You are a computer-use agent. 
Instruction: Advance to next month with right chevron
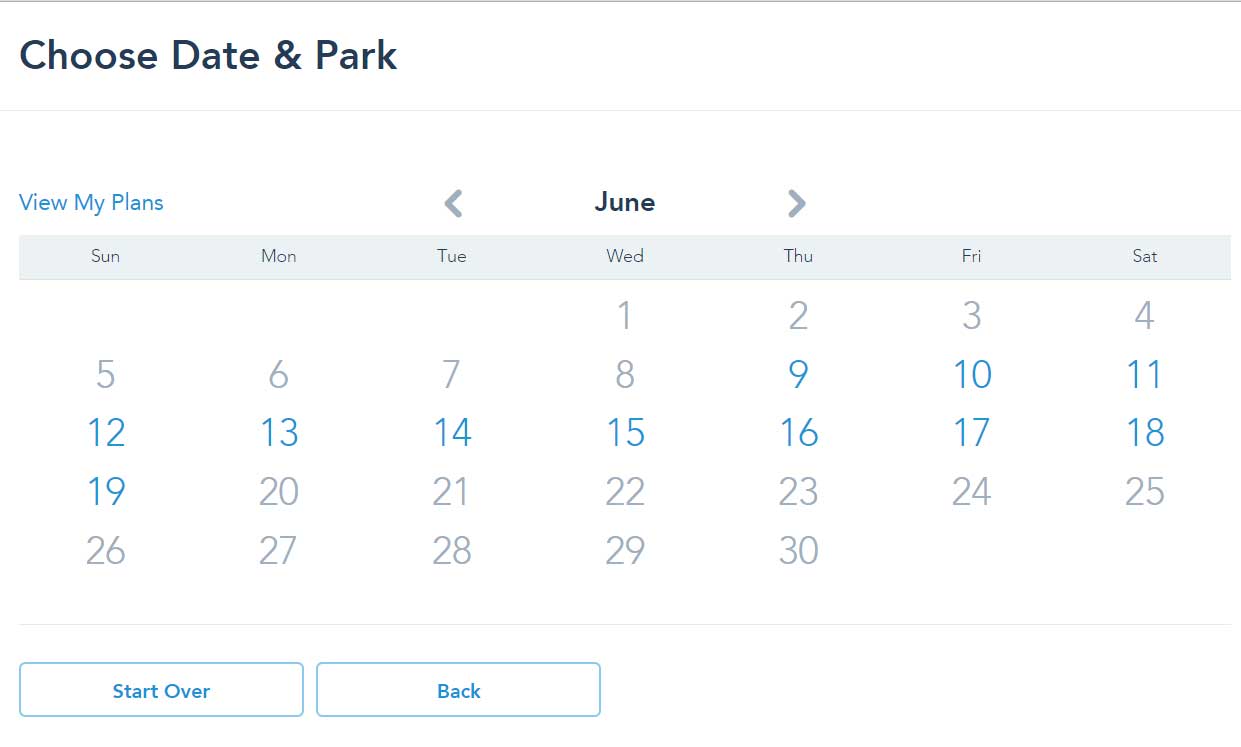796,203
